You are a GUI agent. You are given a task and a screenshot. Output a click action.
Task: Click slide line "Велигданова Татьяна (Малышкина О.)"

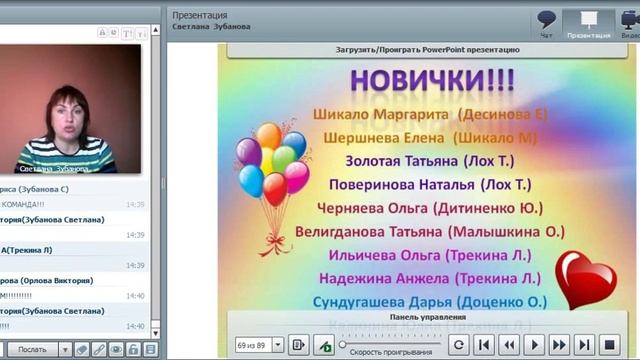(430, 232)
